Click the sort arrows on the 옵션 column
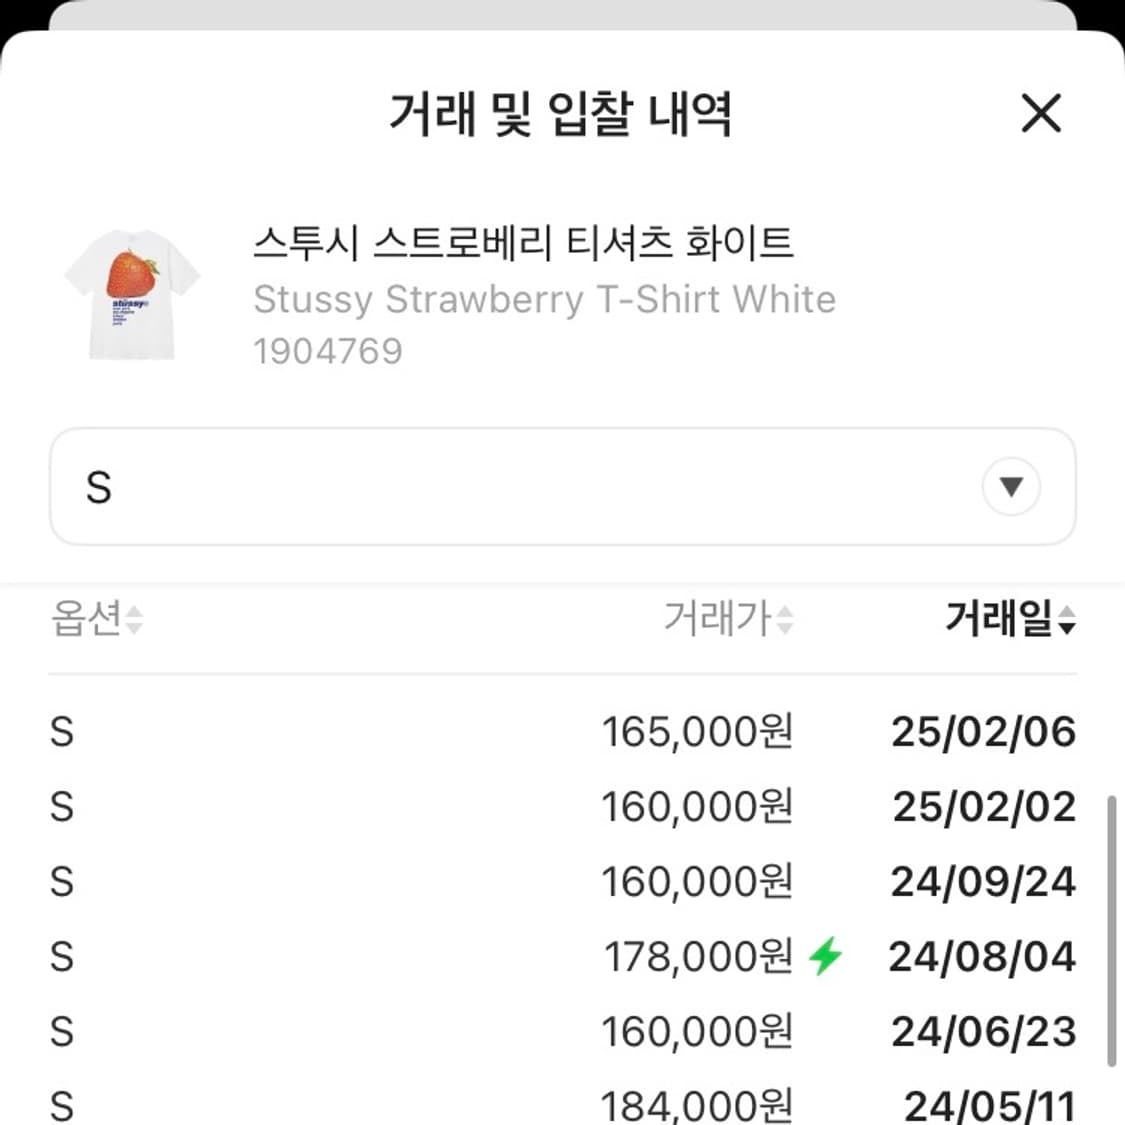 pyautogui.click(x=133, y=620)
